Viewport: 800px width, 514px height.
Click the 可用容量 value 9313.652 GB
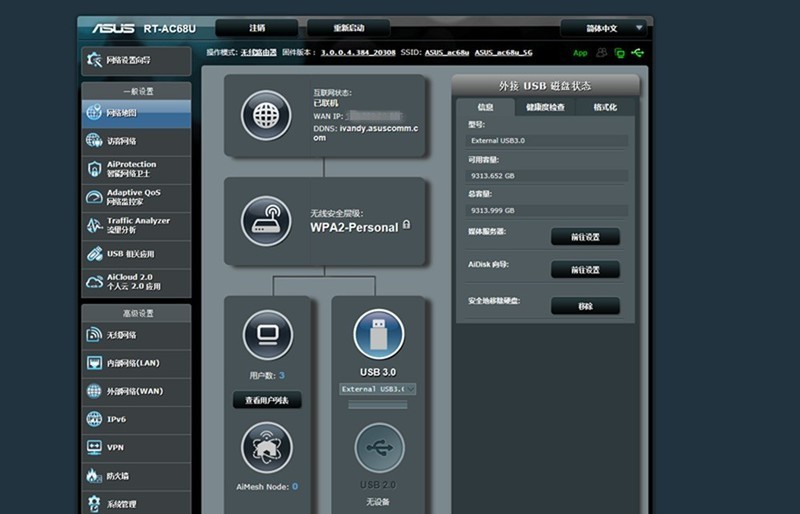[x=546, y=176]
